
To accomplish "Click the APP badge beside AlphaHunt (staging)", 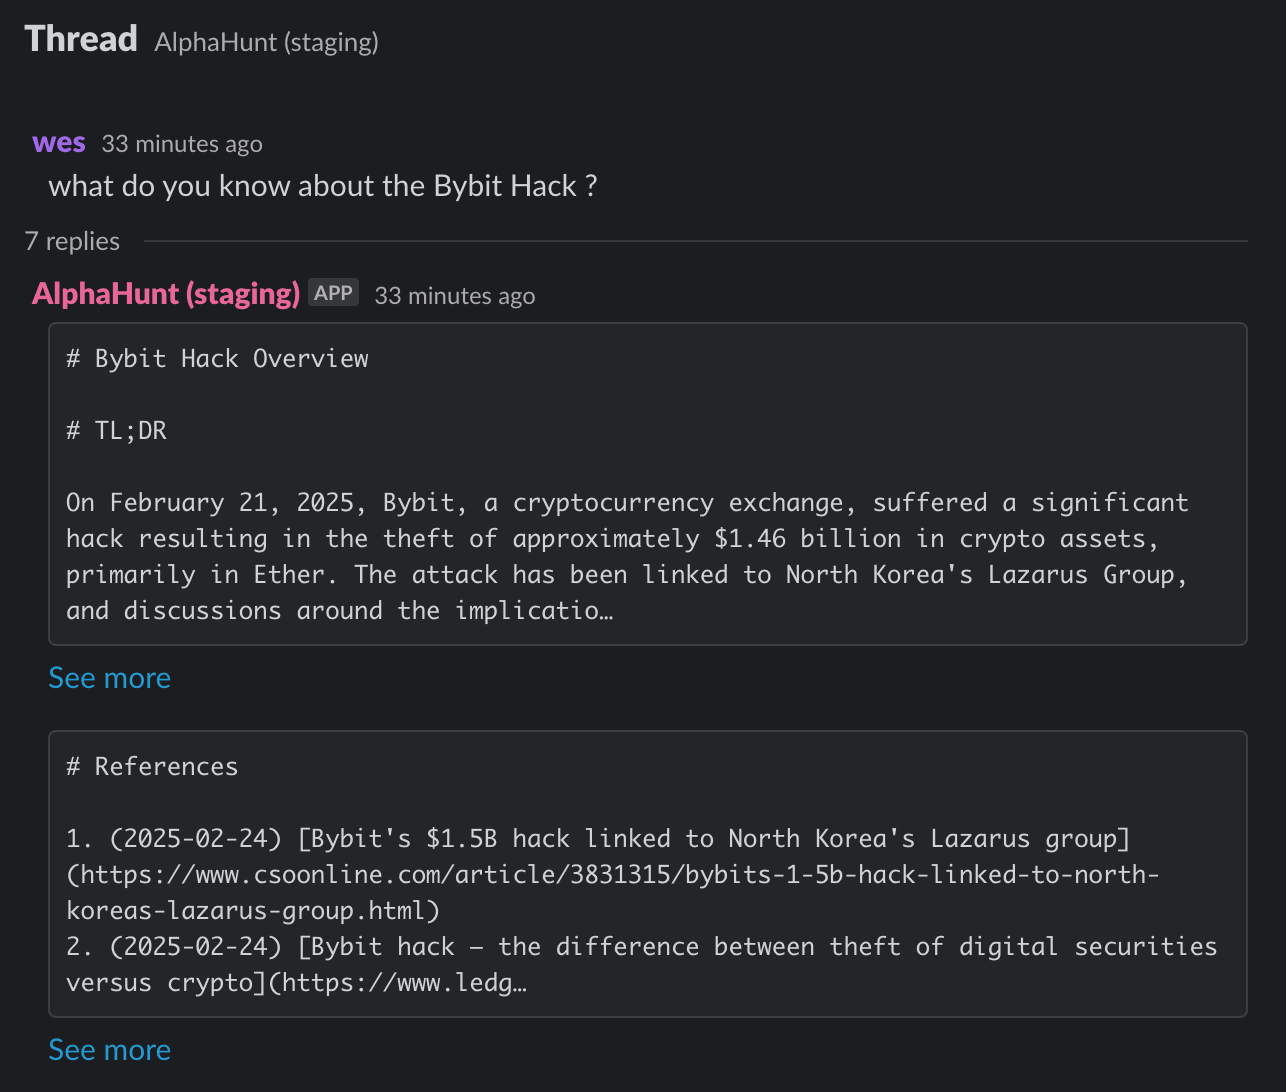I will (x=333, y=293).
